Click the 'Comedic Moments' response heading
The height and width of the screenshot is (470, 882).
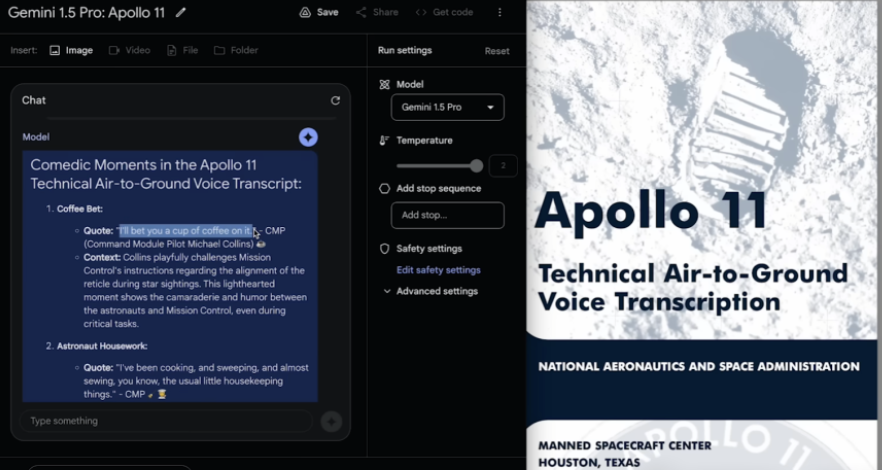[166, 174]
